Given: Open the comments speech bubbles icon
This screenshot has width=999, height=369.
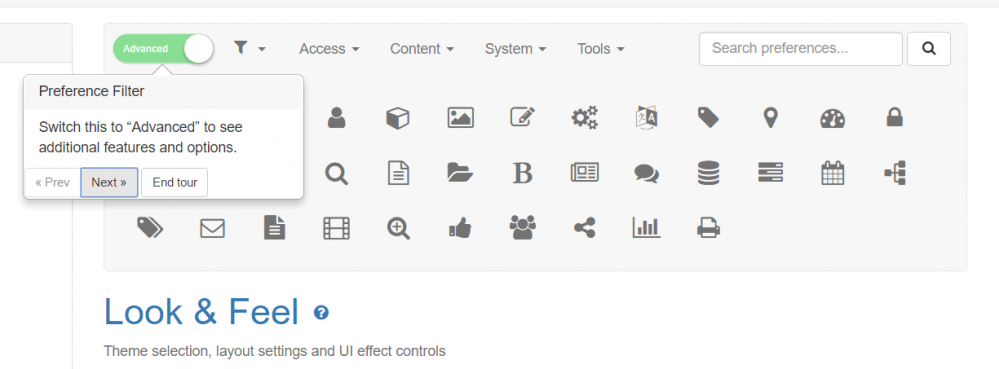Looking at the screenshot, I should (646, 173).
